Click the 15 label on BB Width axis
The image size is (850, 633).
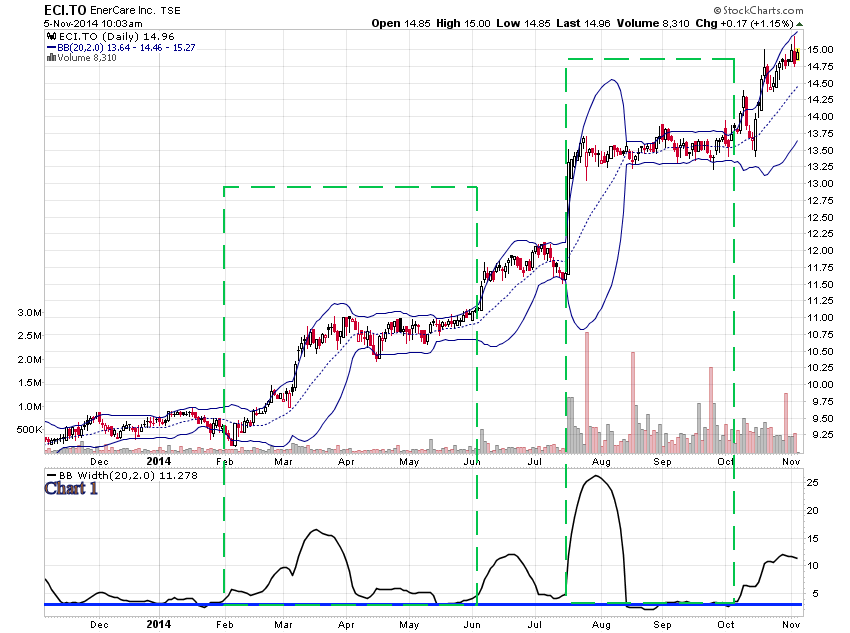coord(812,539)
